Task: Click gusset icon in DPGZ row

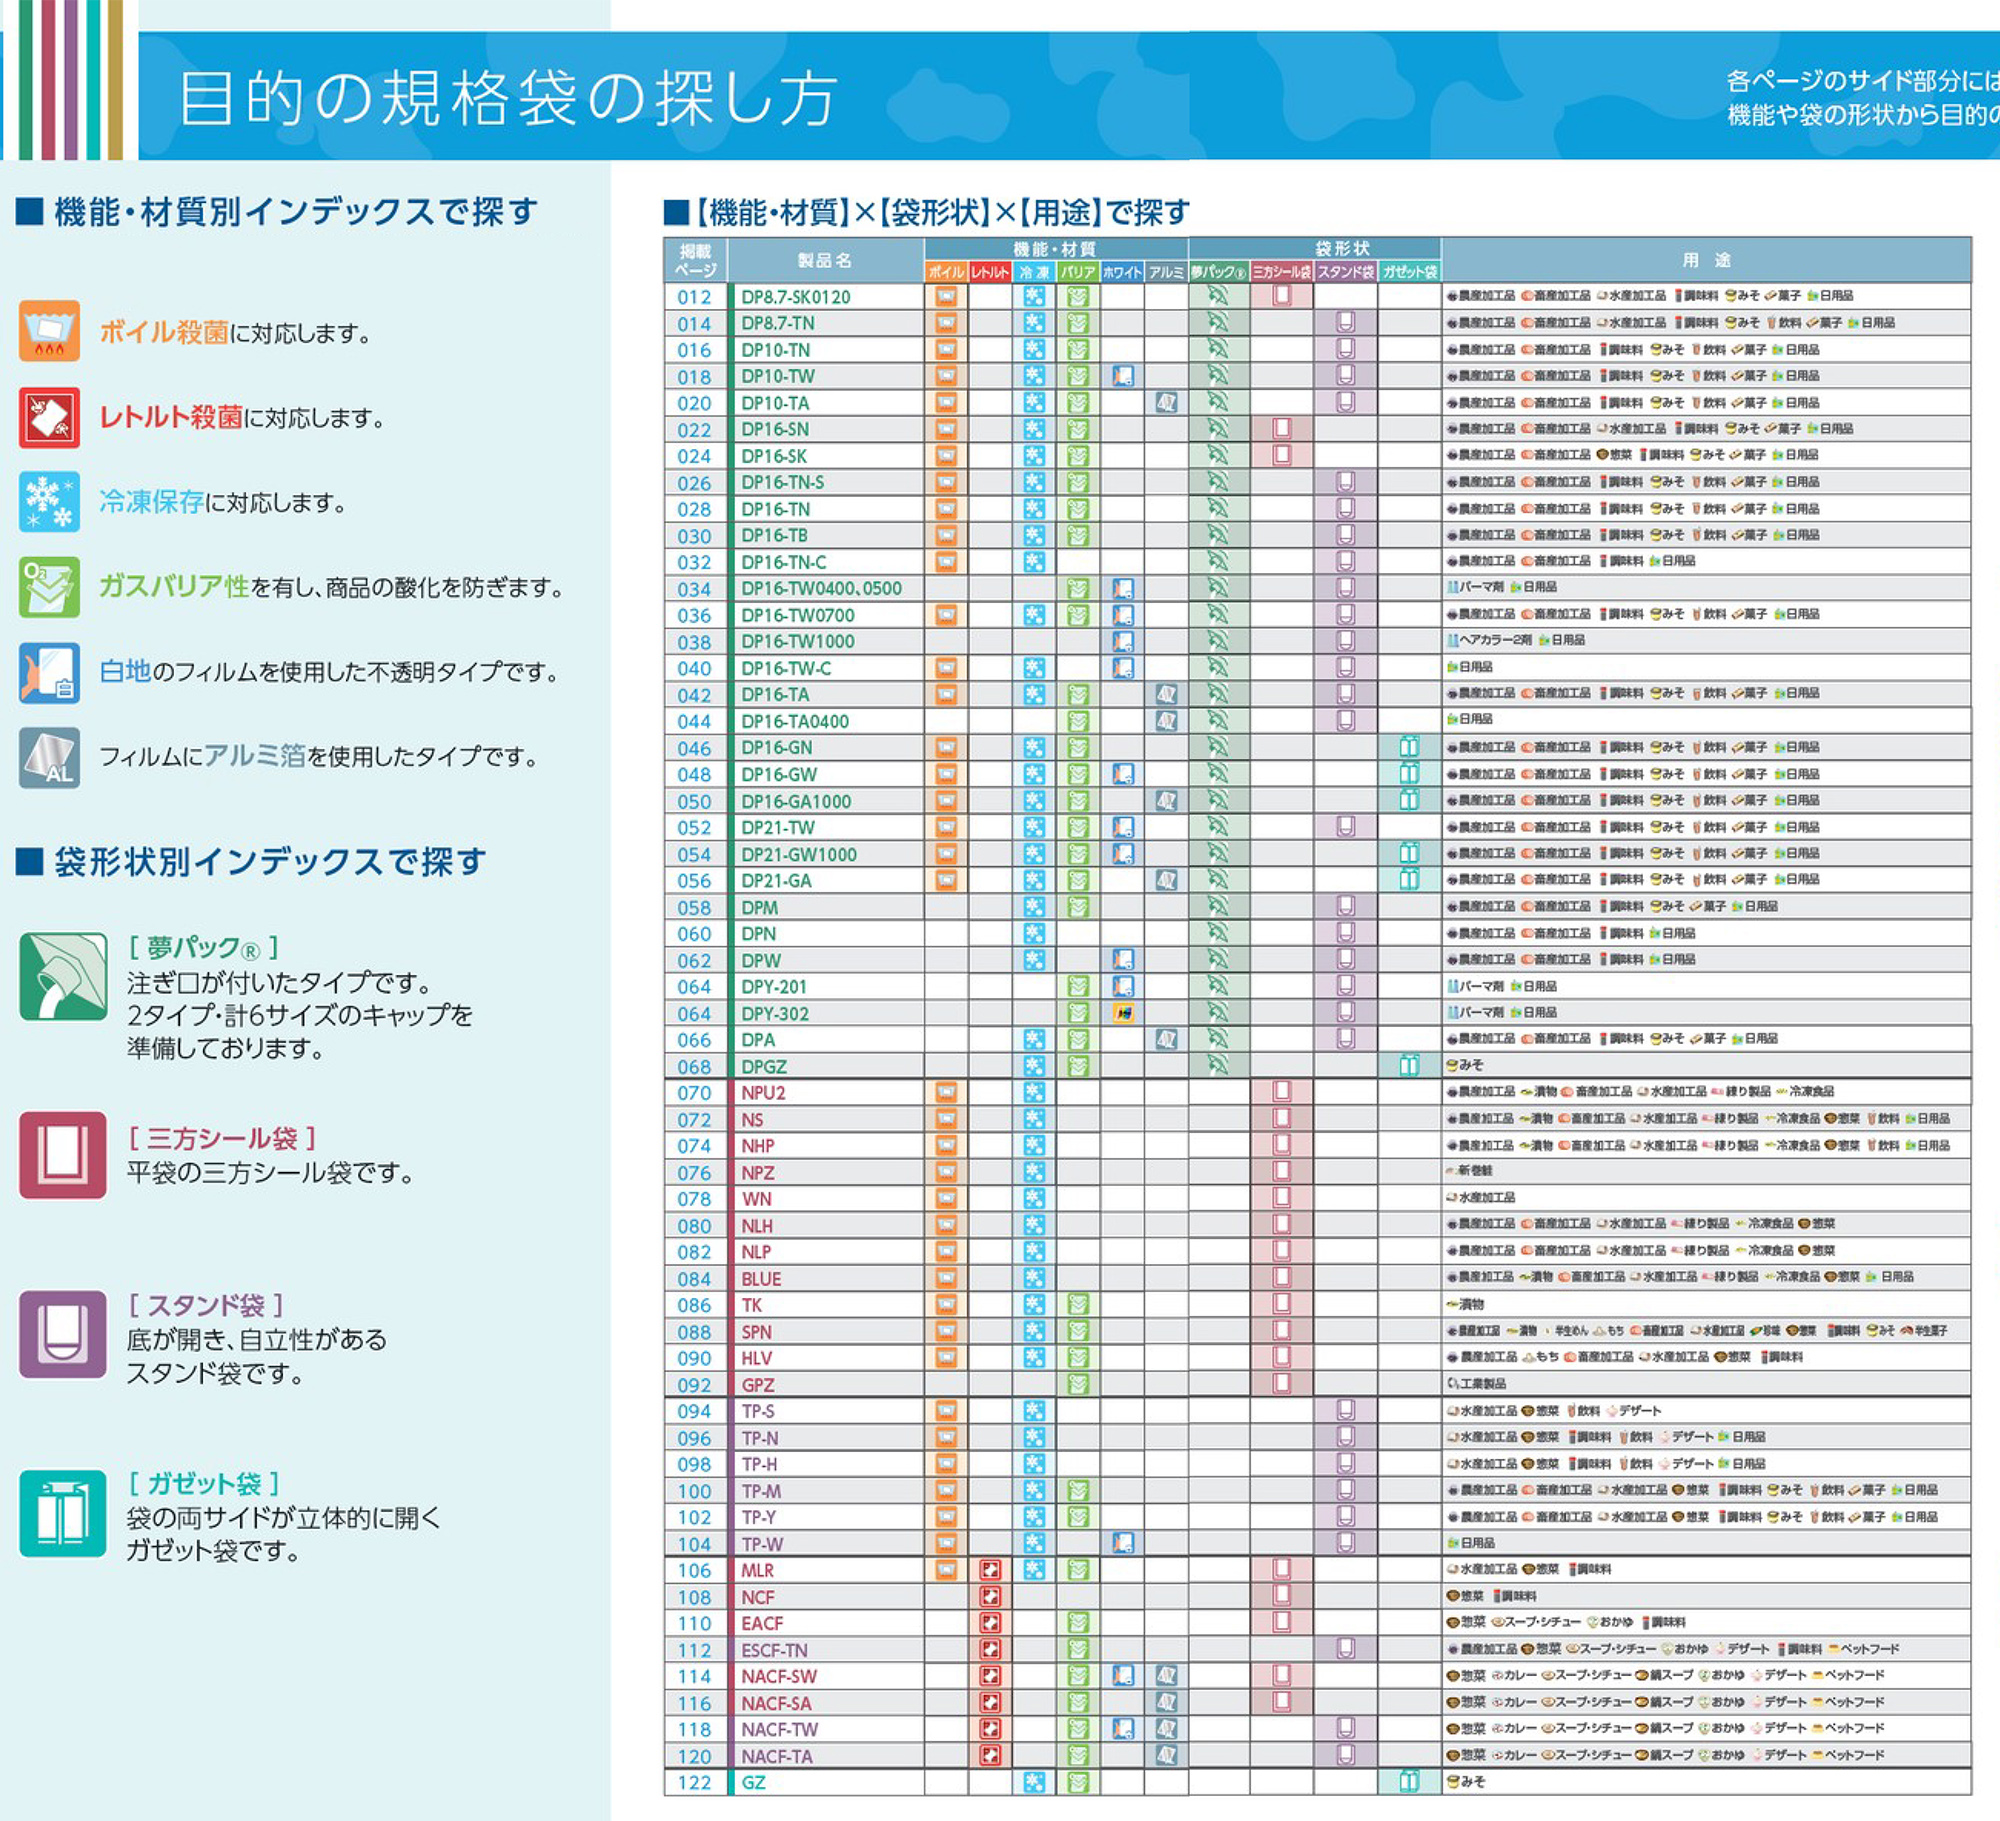Action: (1409, 1066)
